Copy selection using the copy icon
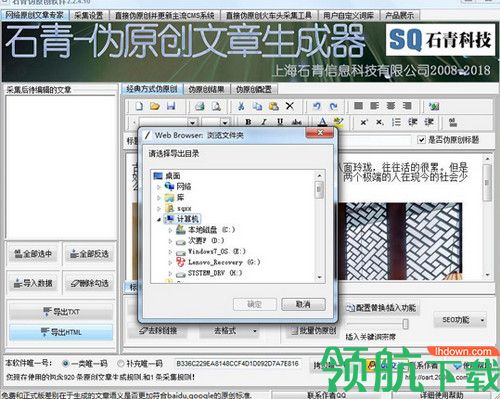This screenshot has height=399, width=500. click(x=257, y=106)
